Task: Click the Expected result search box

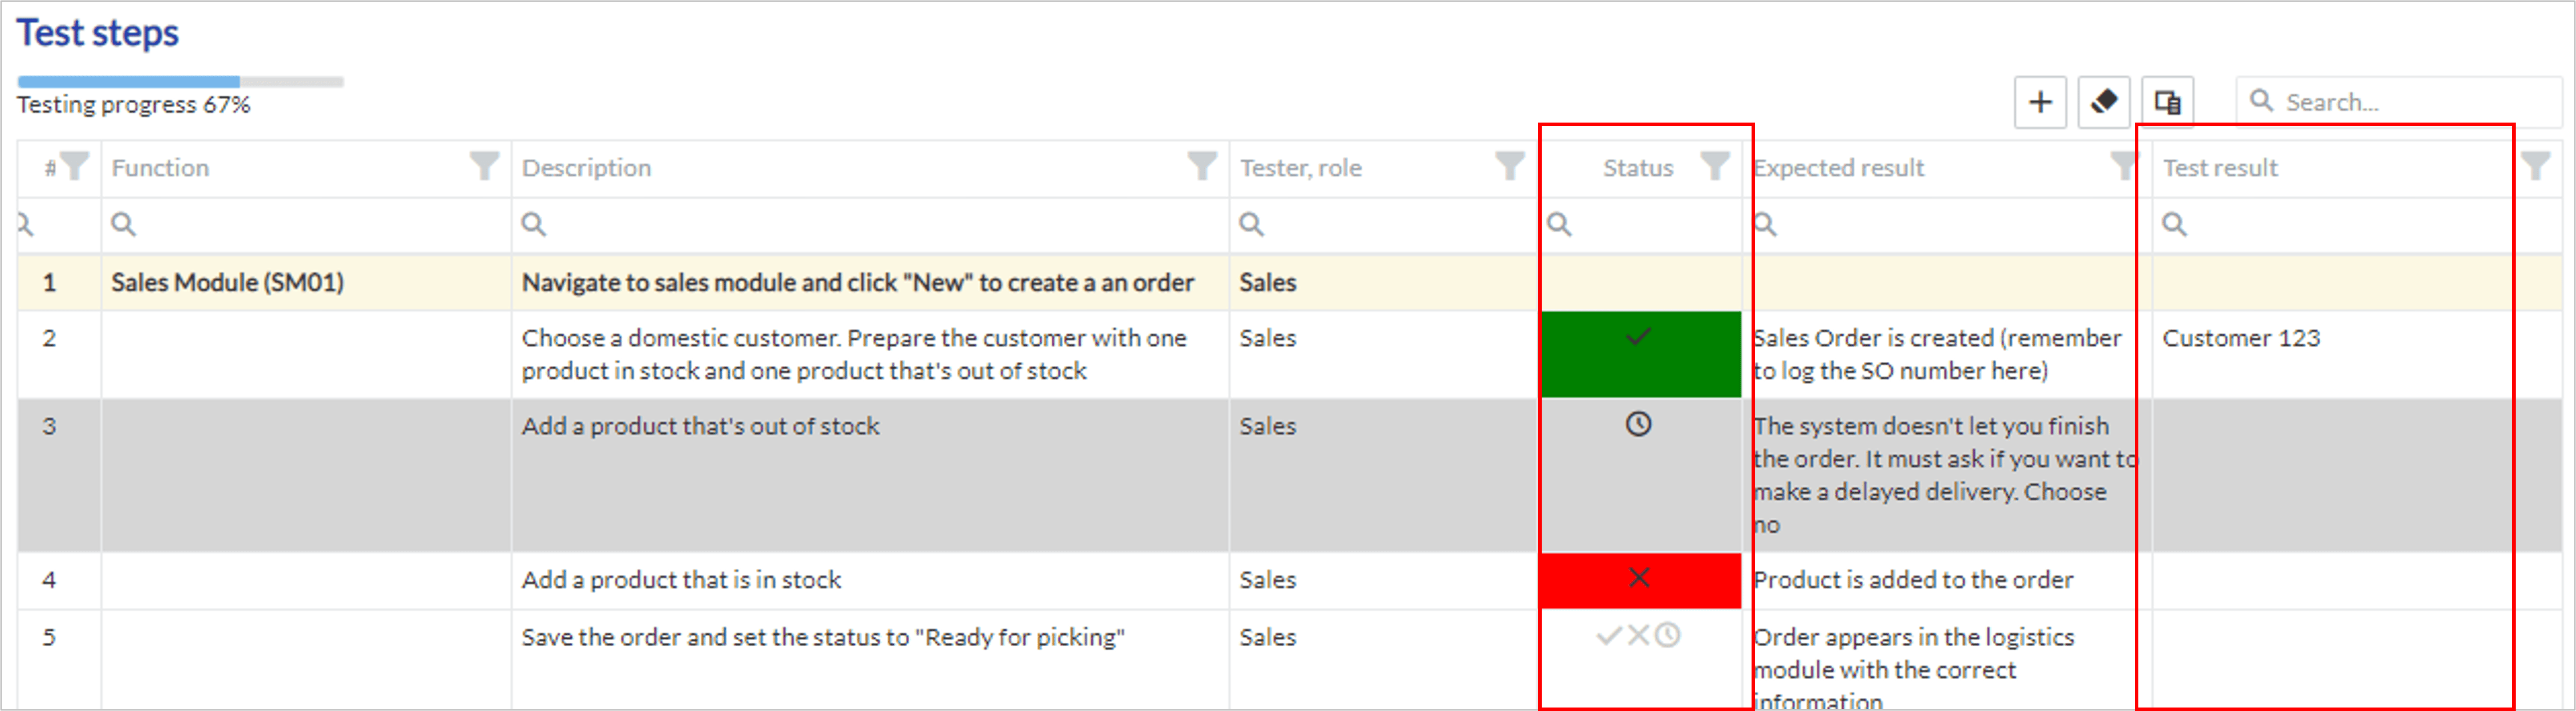Action: tap(1947, 225)
